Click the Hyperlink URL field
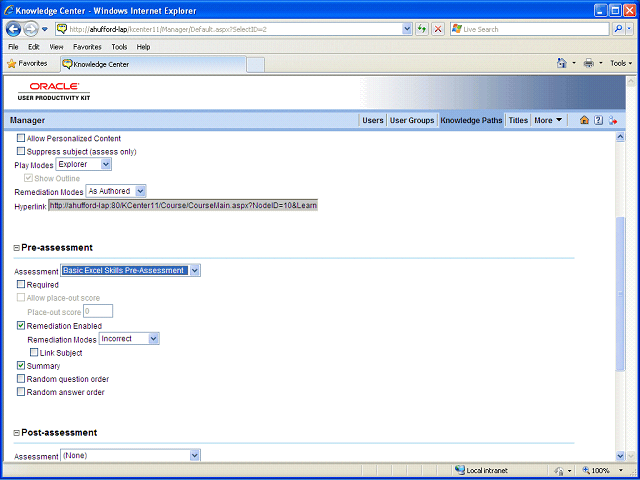This screenshot has height=480, width=640. point(183,205)
